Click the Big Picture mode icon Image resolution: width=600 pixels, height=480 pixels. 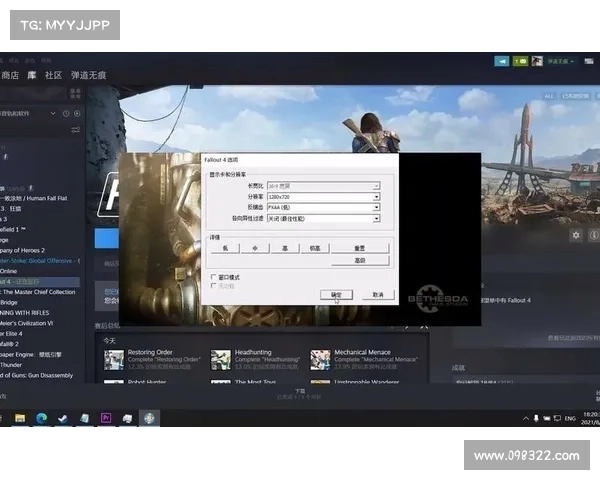point(589,61)
